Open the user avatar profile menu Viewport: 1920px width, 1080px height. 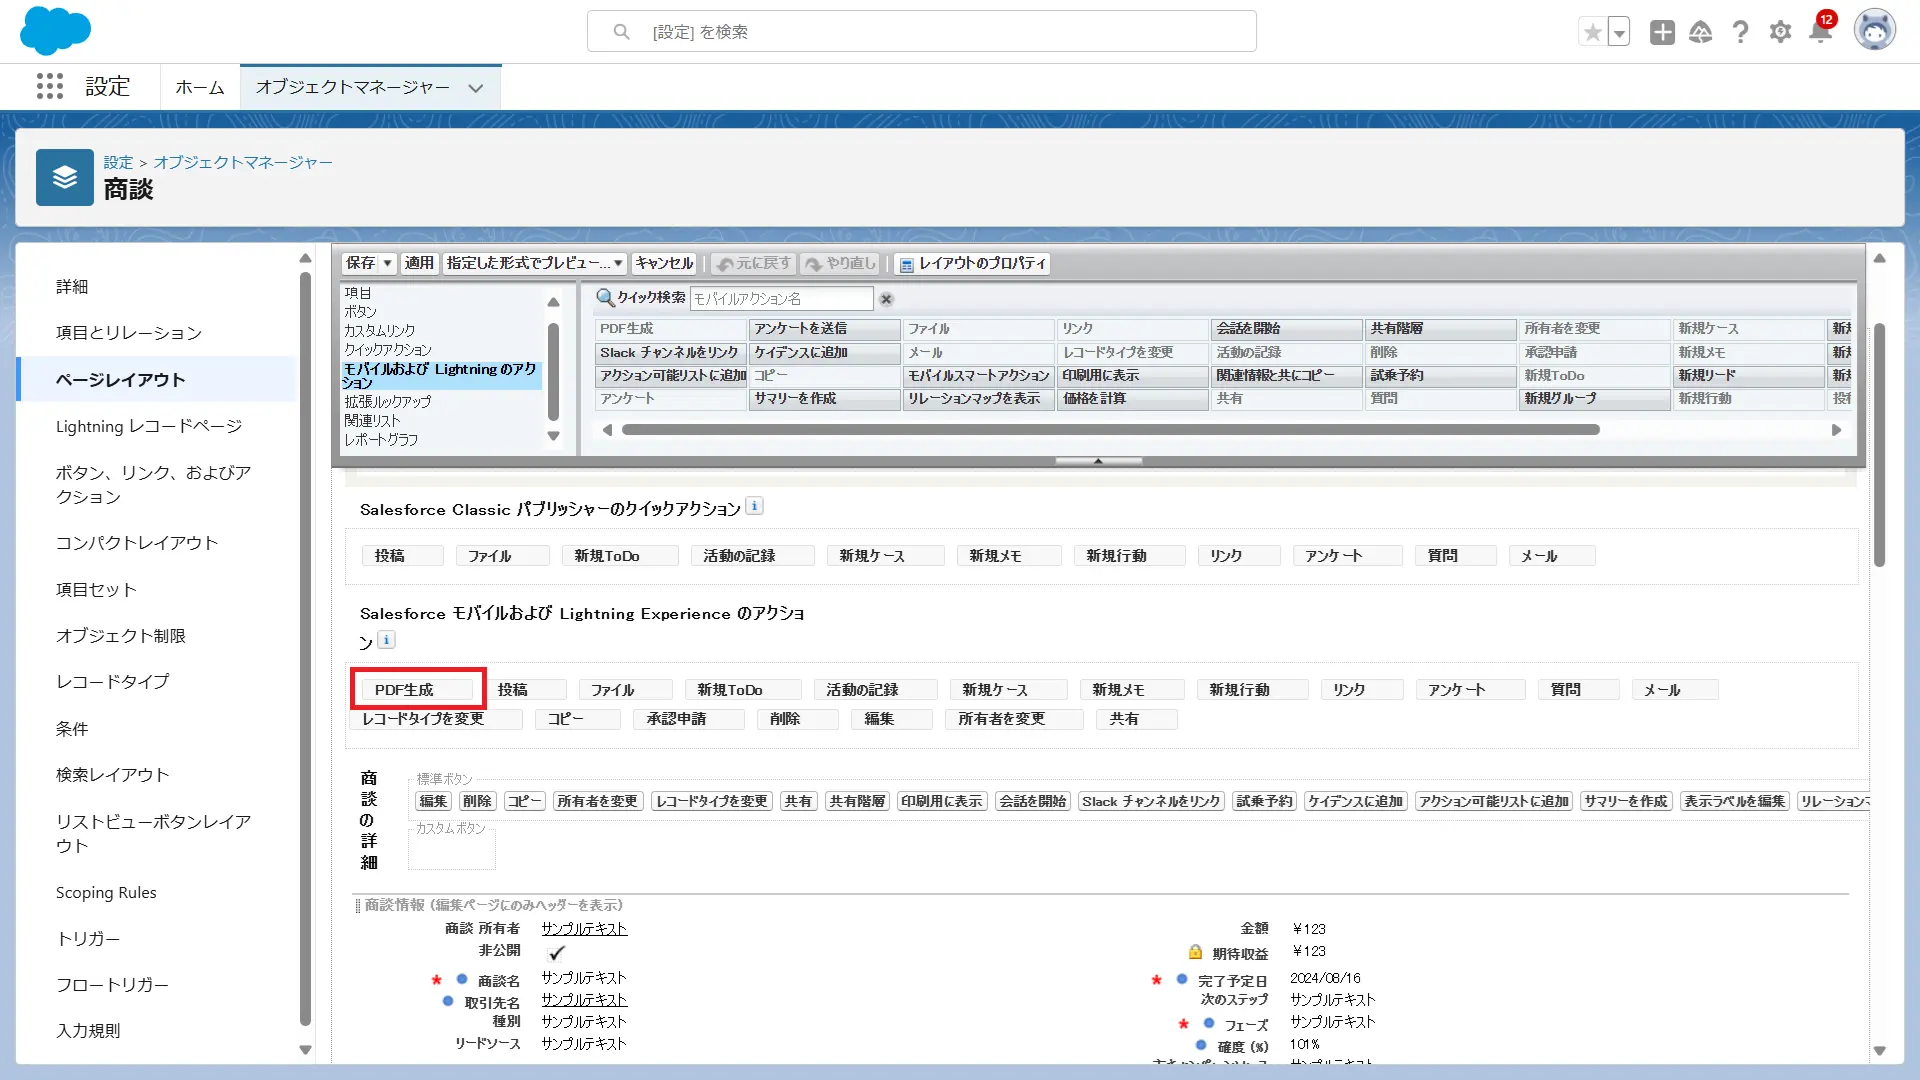[1874, 30]
